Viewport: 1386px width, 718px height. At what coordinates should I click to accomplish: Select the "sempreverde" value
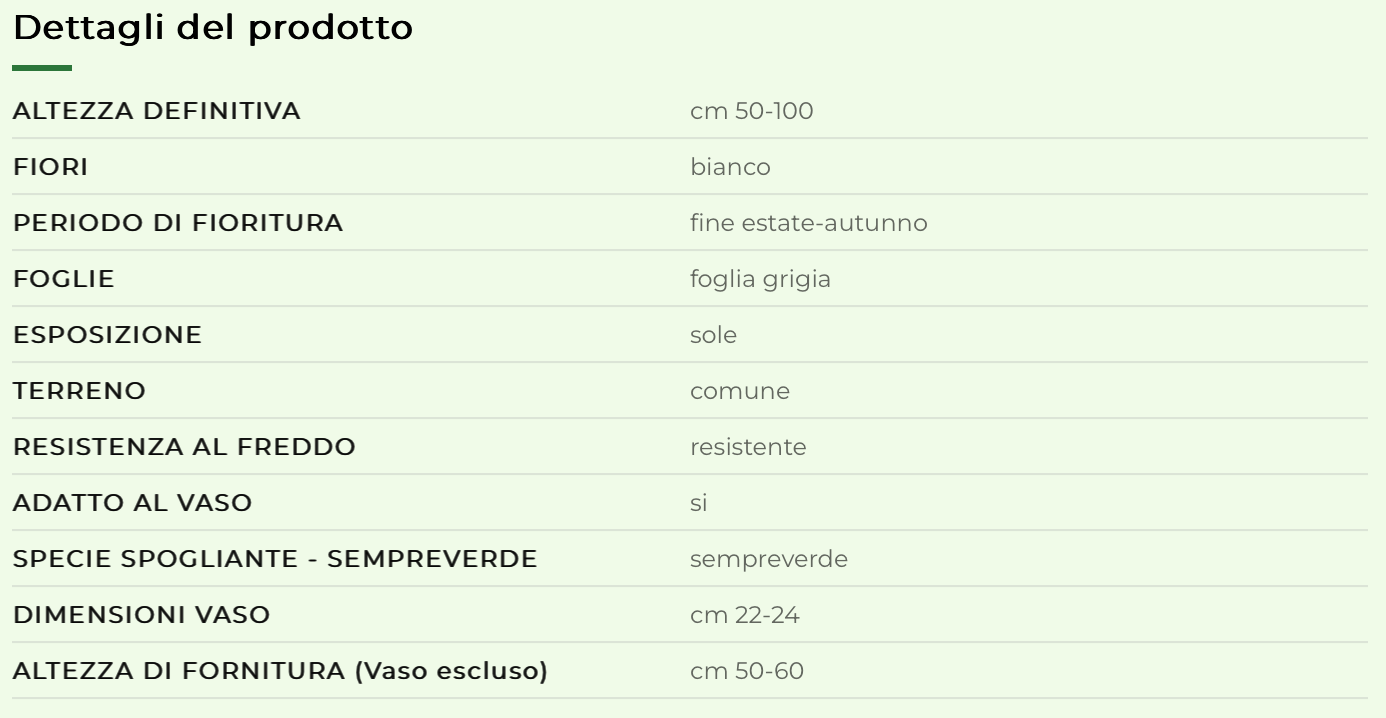point(768,559)
